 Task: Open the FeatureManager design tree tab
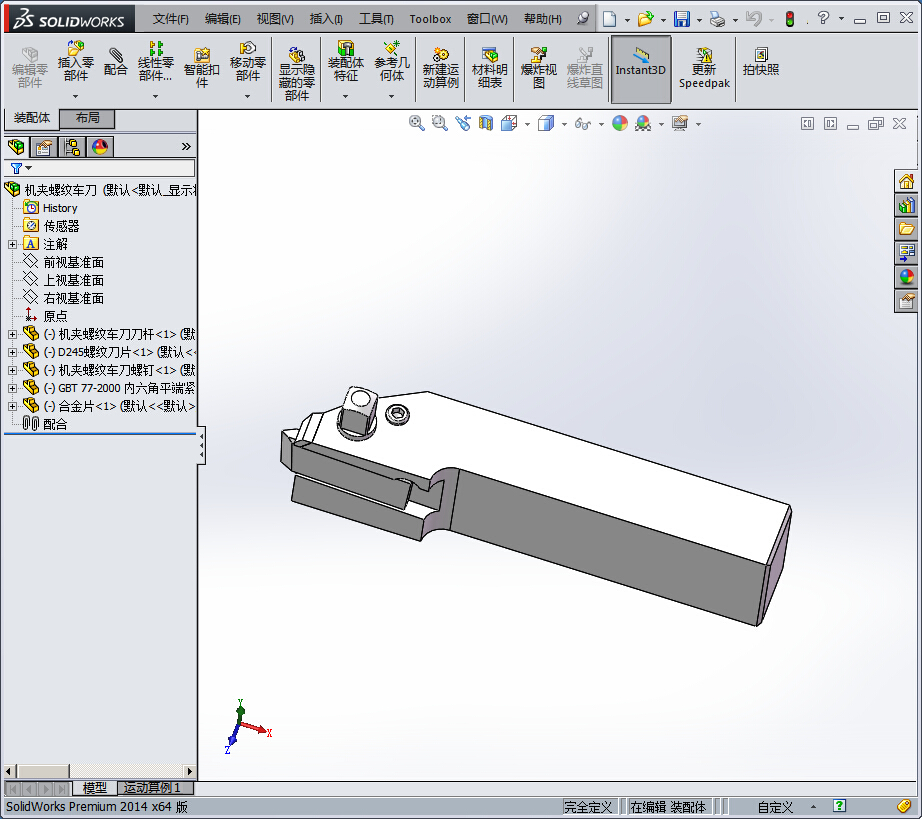tap(16, 147)
